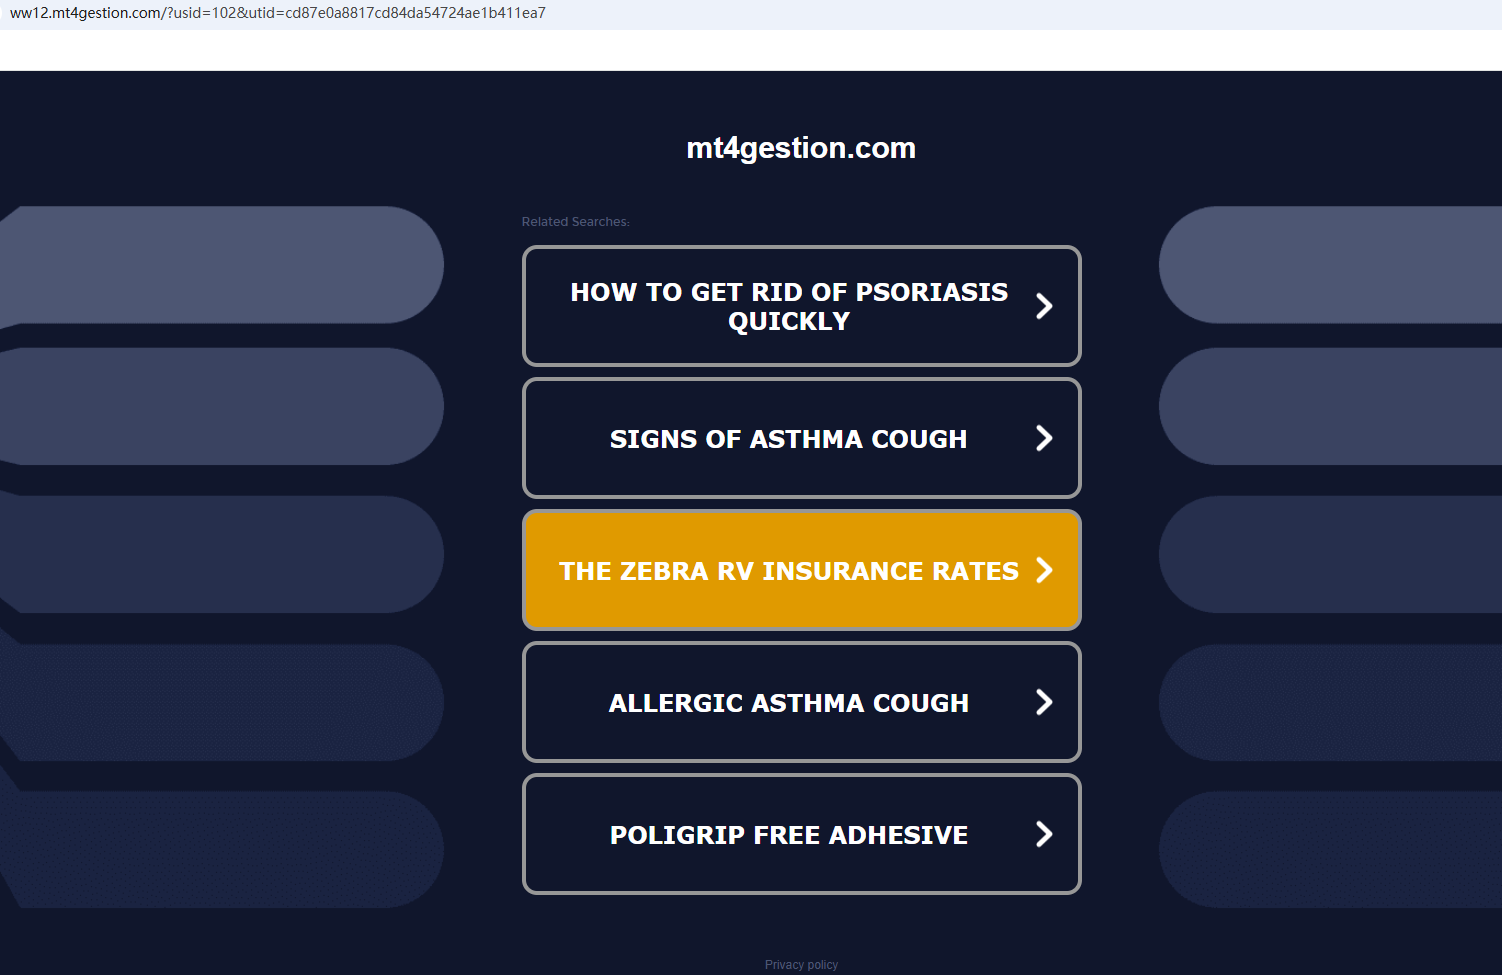Image resolution: width=1502 pixels, height=975 pixels.
Task: Click the bottom decorative pill on the right
Action: pos(1330,849)
